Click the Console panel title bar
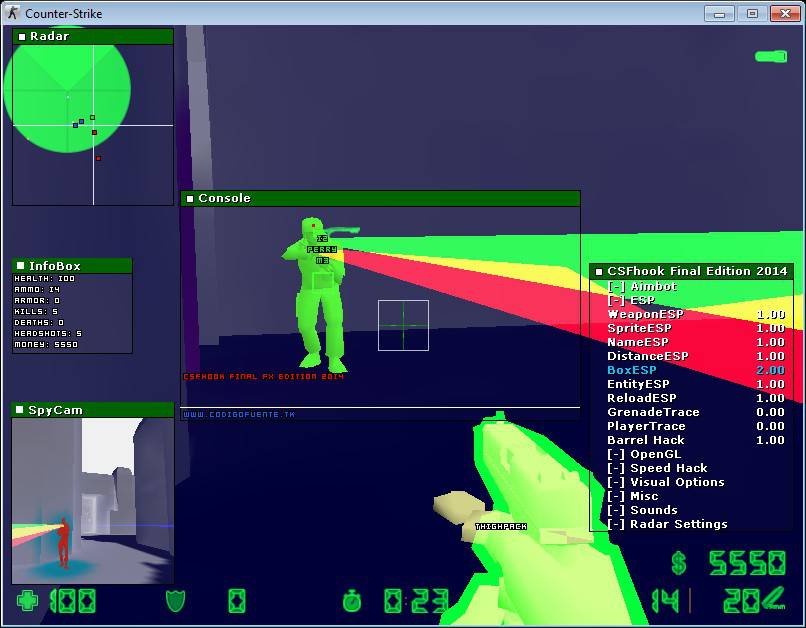806x628 pixels. (380, 198)
